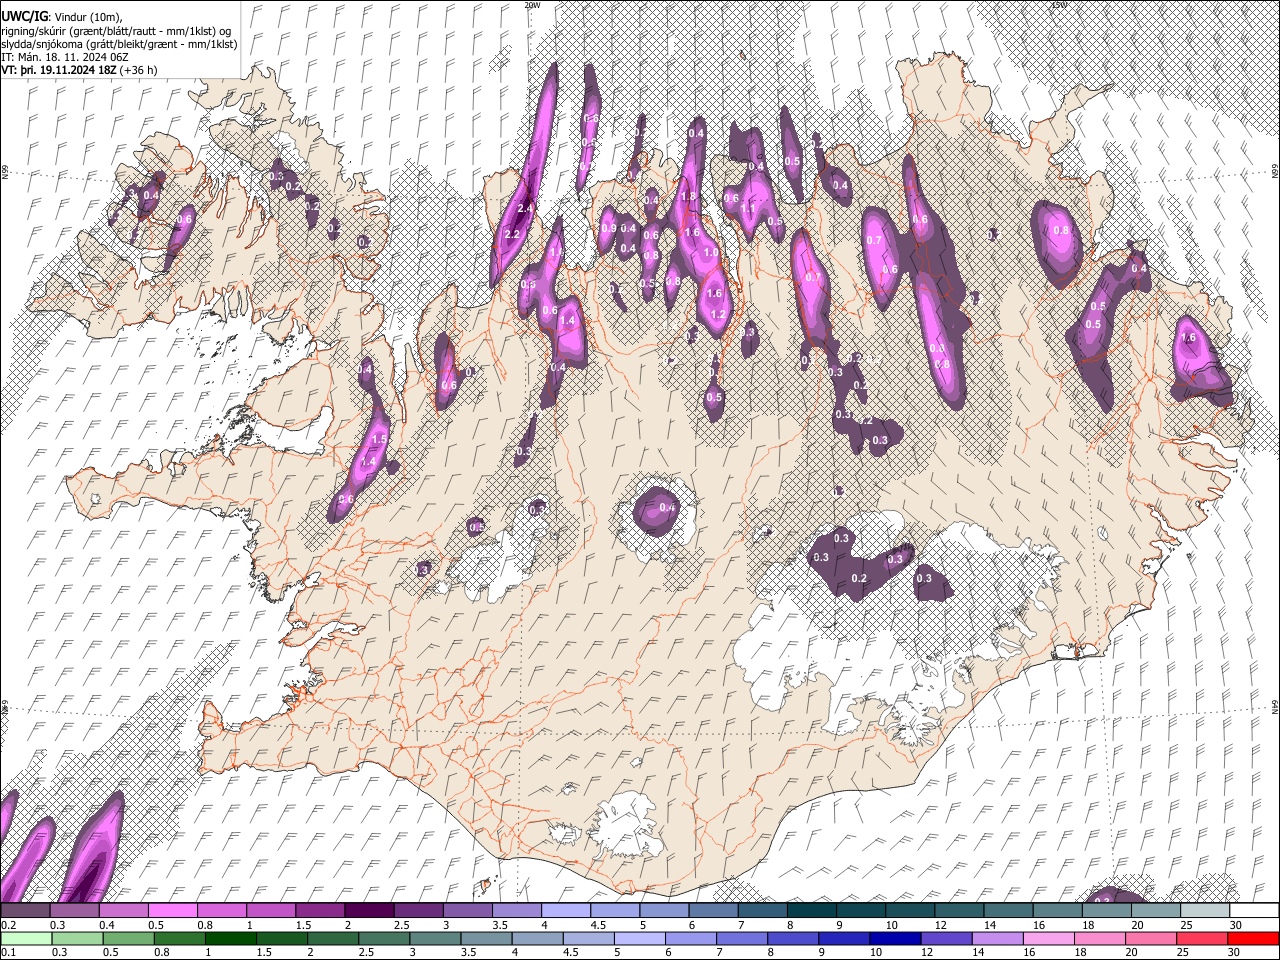This screenshot has height=960, width=1280.
Task: Click the 0.2 label under upper scale
Action: click(x=7, y=925)
